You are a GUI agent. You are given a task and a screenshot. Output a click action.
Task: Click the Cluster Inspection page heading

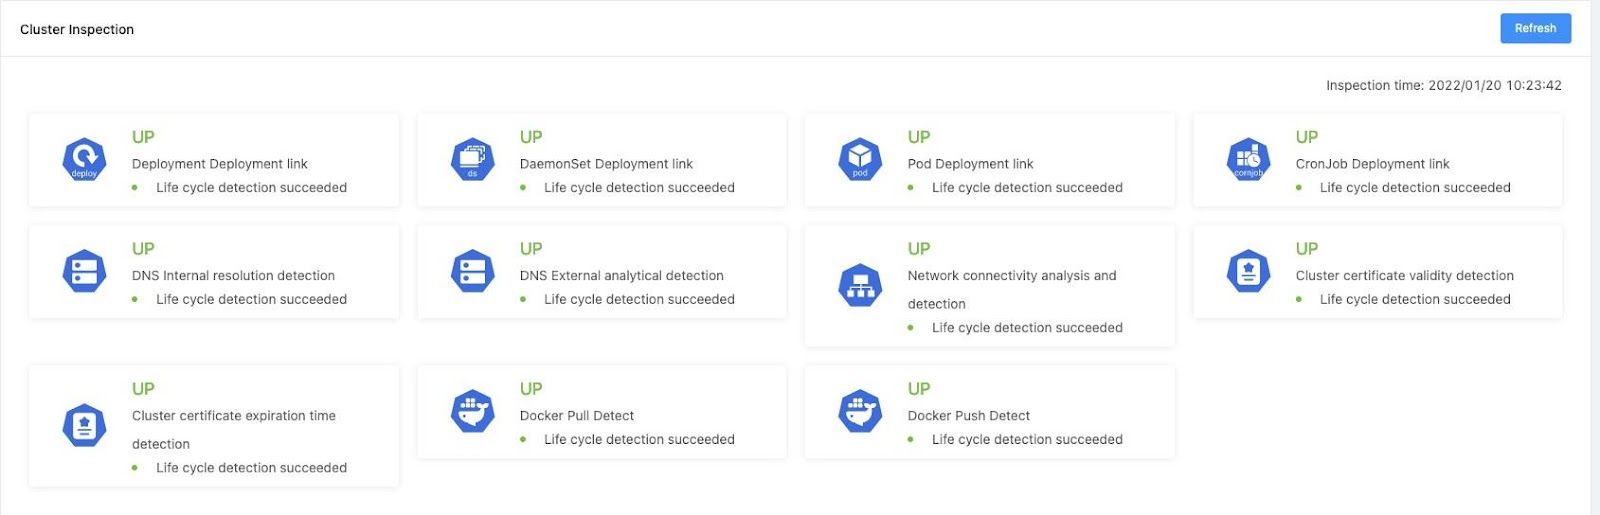(x=77, y=30)
